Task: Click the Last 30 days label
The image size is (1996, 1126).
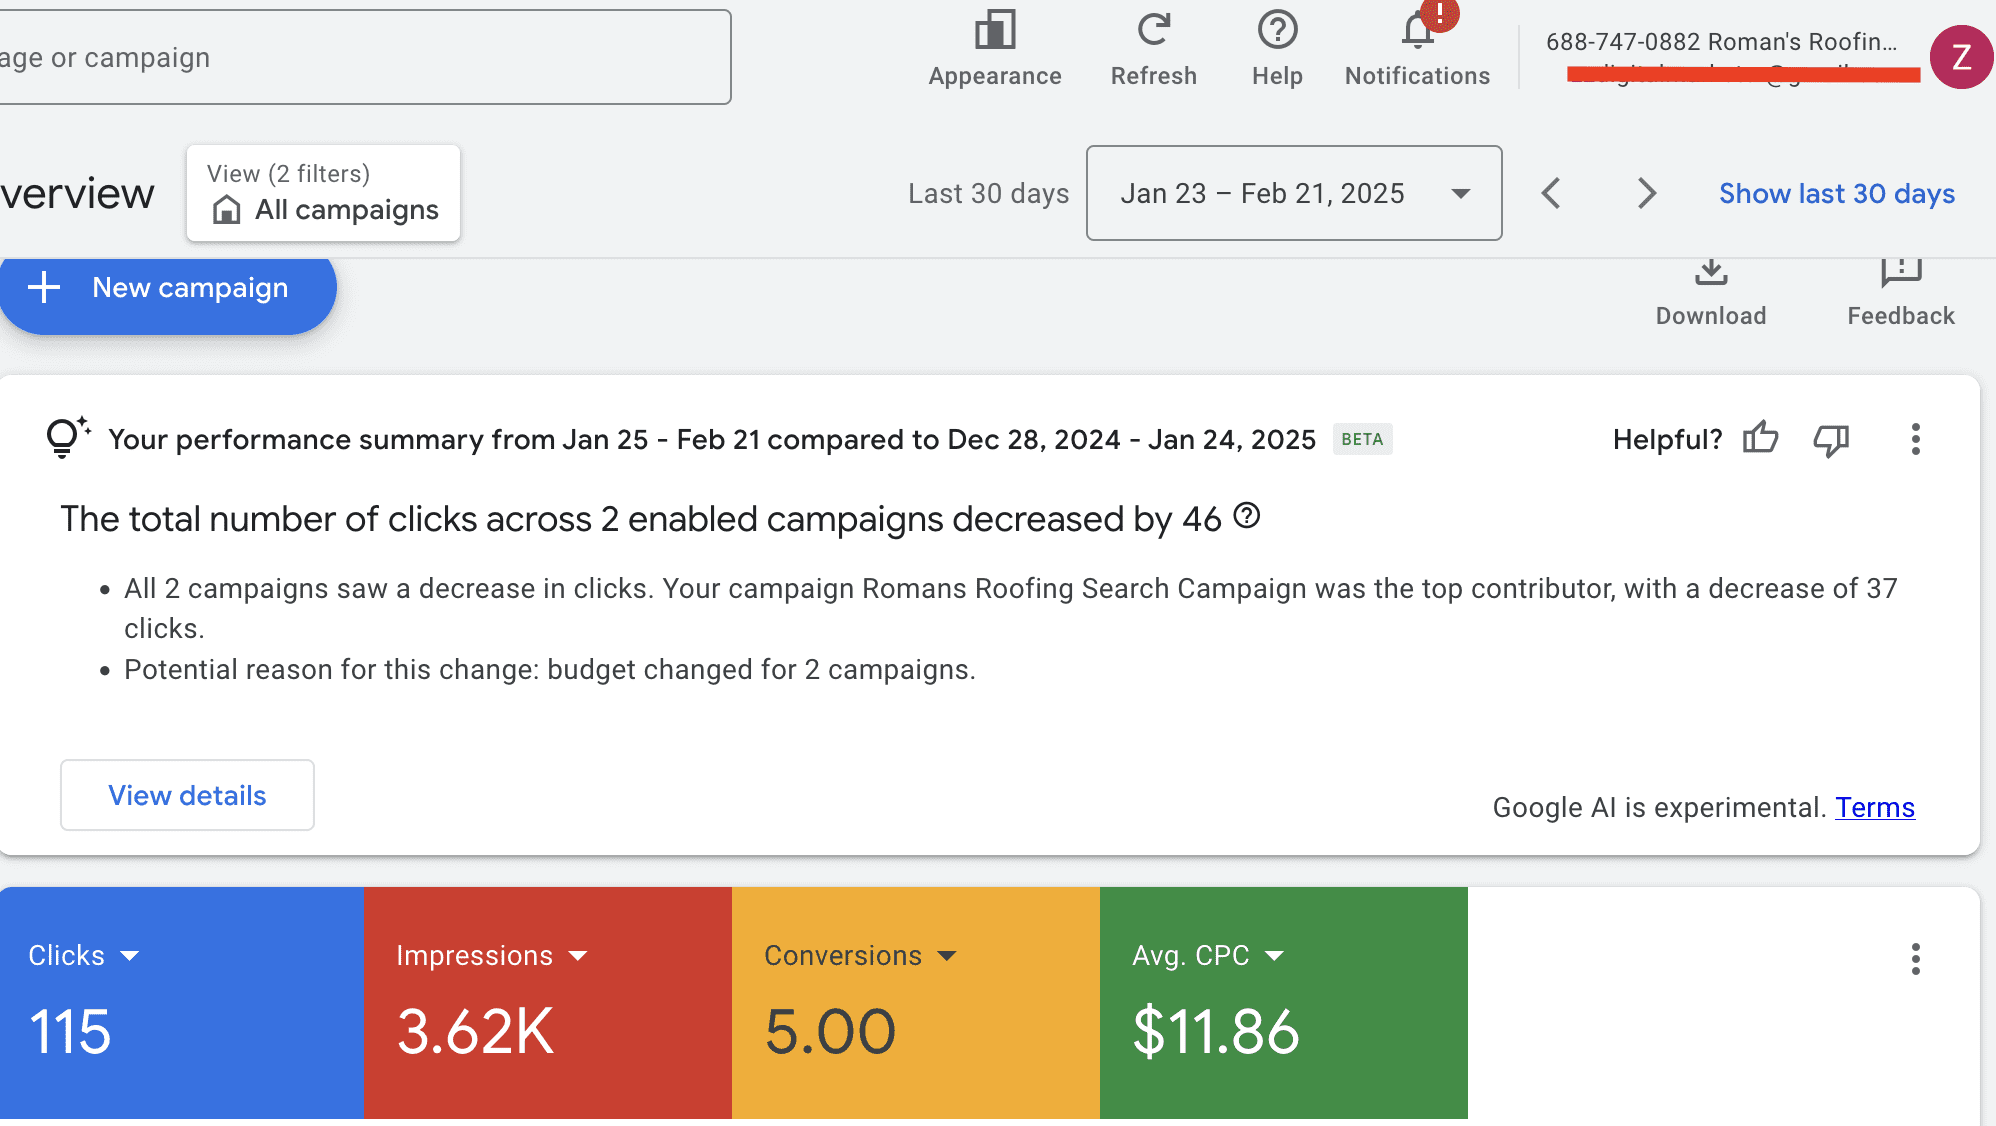Action: point(988,193)
